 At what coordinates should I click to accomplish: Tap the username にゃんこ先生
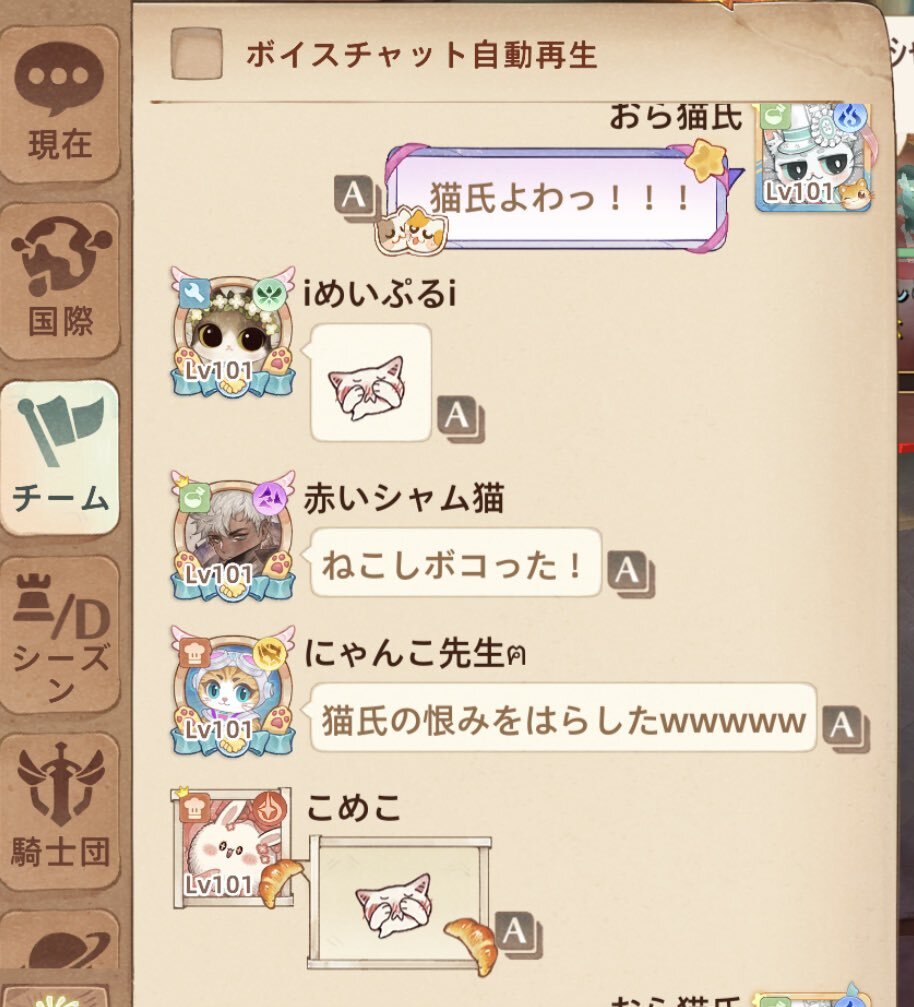click(x=416, y=654)
